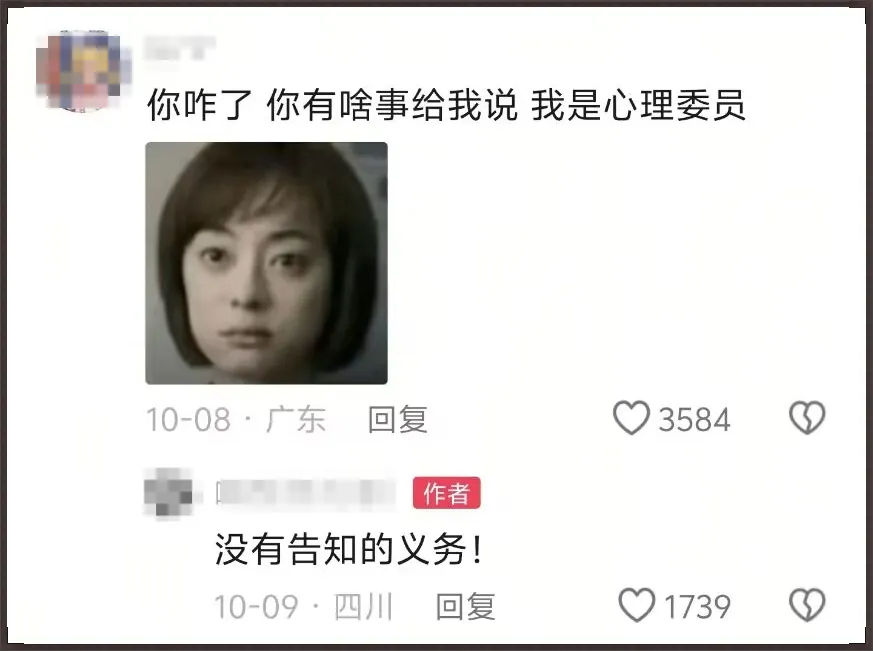Click the red 作者 badge
The height and width of the screenshot is (651, 873).
447,493
